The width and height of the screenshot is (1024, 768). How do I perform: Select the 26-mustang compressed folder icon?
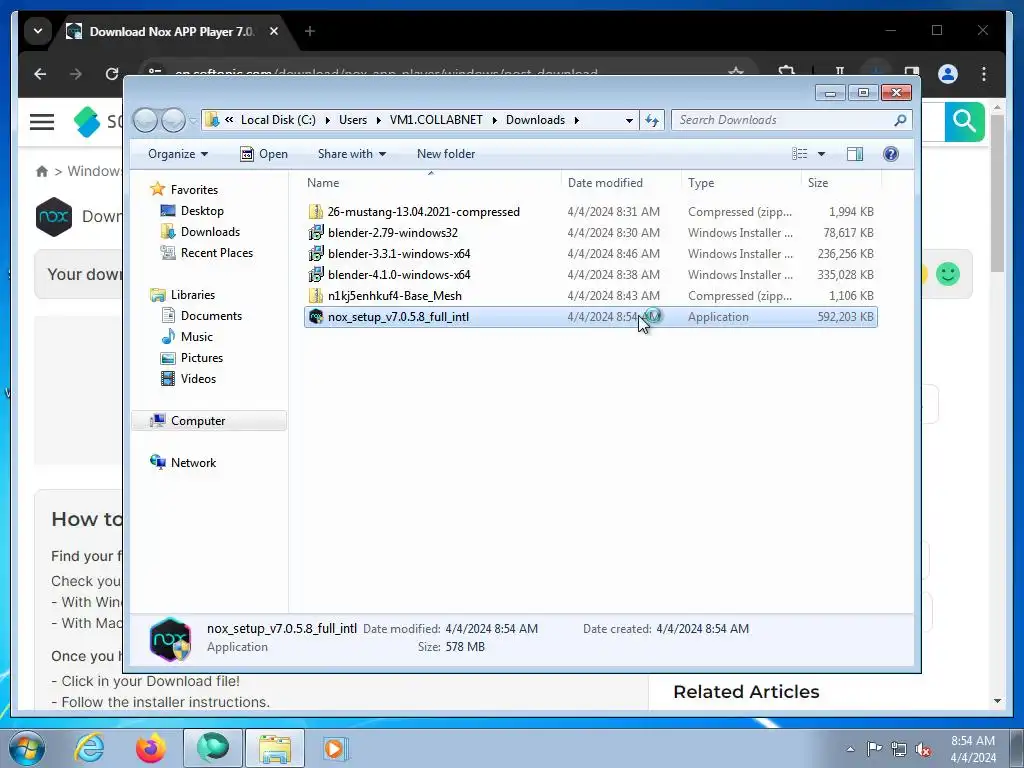(316, 212)
